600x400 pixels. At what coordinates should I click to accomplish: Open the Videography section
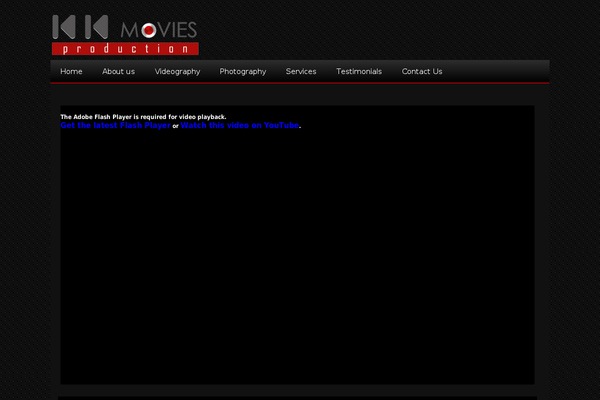coord(177,72)
